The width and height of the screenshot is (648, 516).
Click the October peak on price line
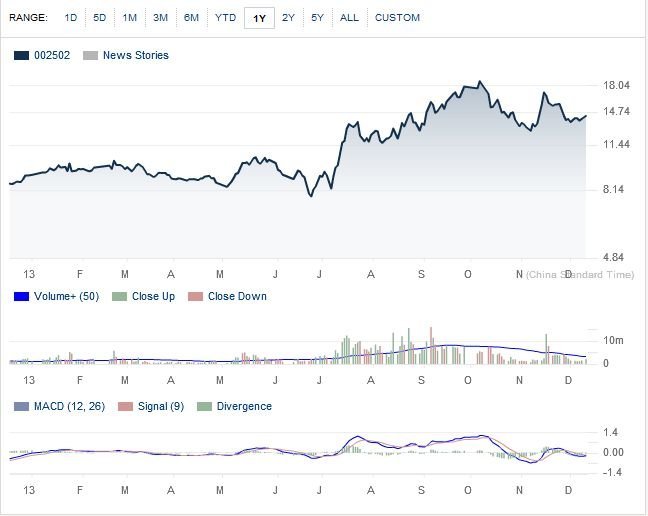481,81
